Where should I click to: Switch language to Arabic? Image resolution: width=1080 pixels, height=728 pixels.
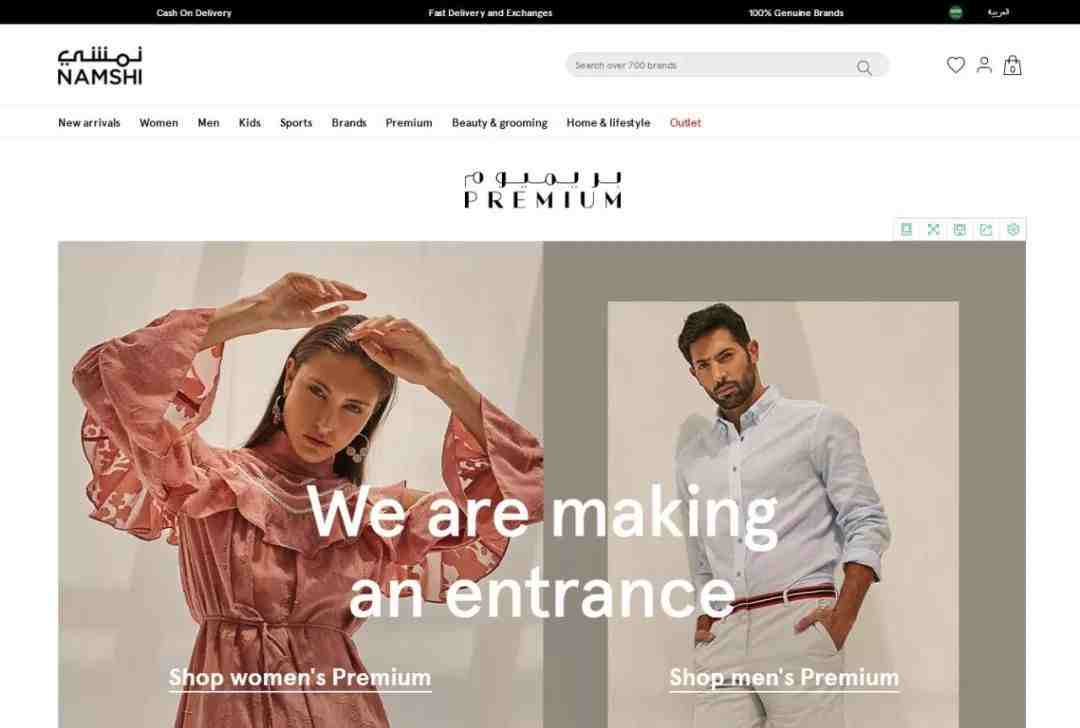point(998,12)
